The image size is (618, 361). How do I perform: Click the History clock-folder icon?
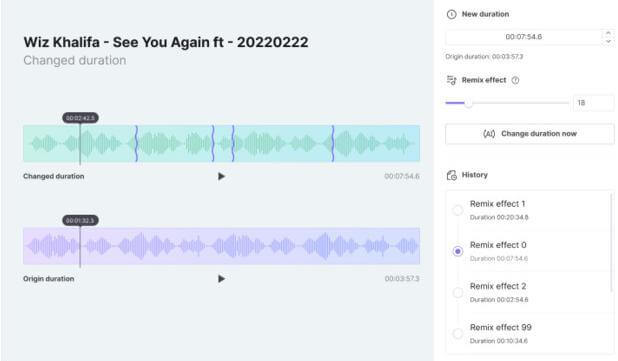click(451, 175)
